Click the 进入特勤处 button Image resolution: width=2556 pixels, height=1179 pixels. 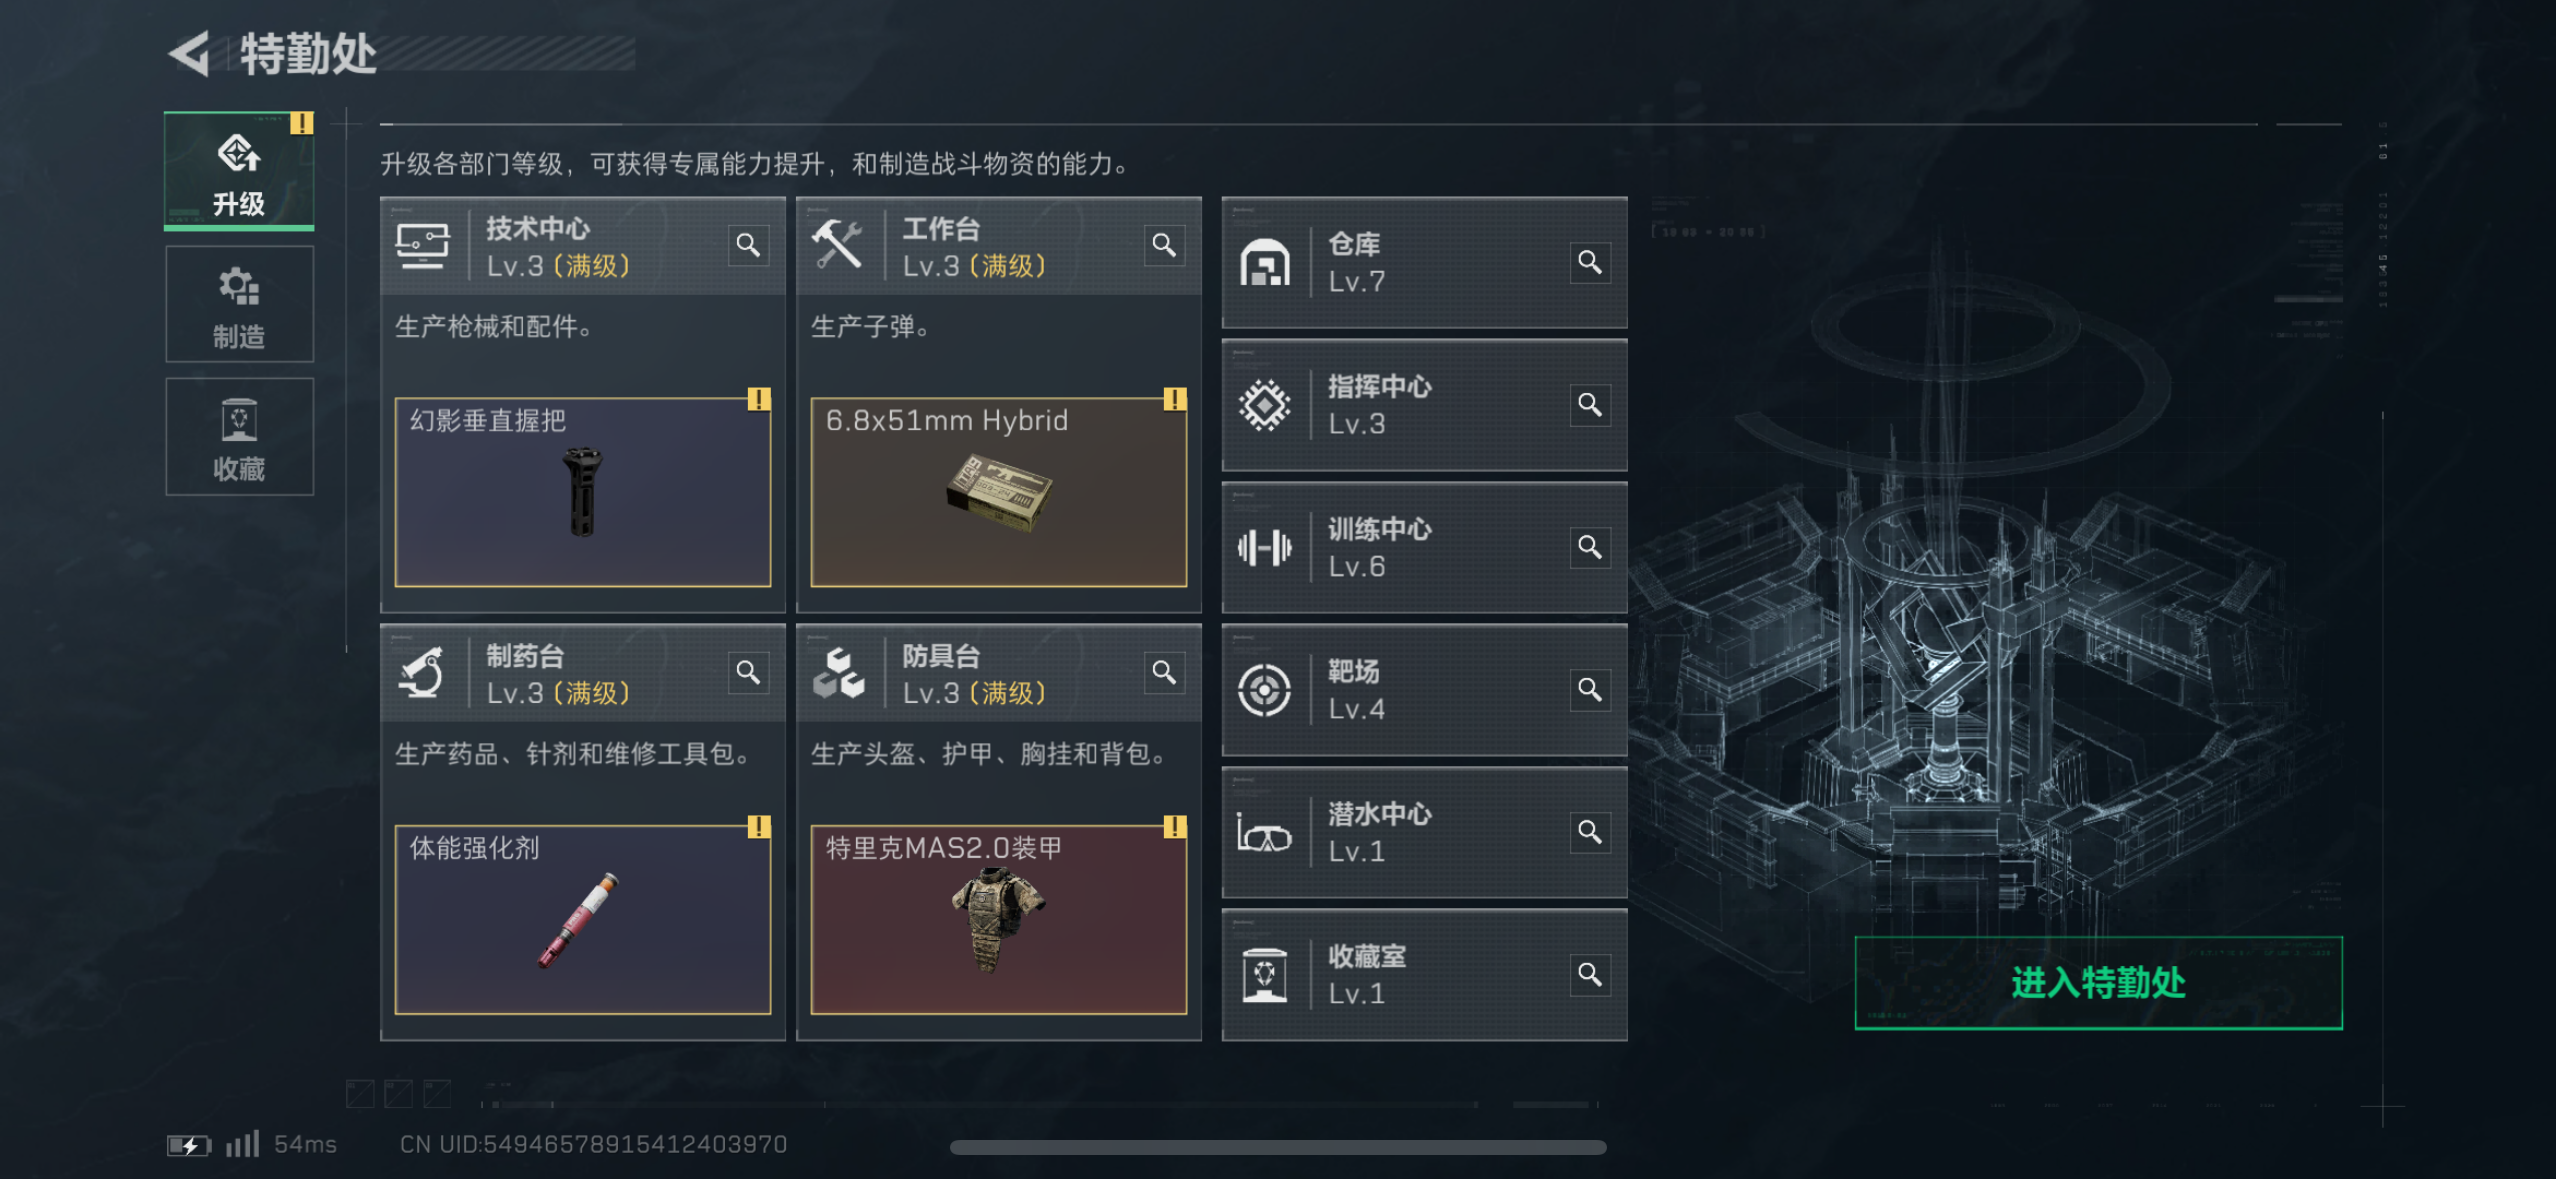(2098, 983)
